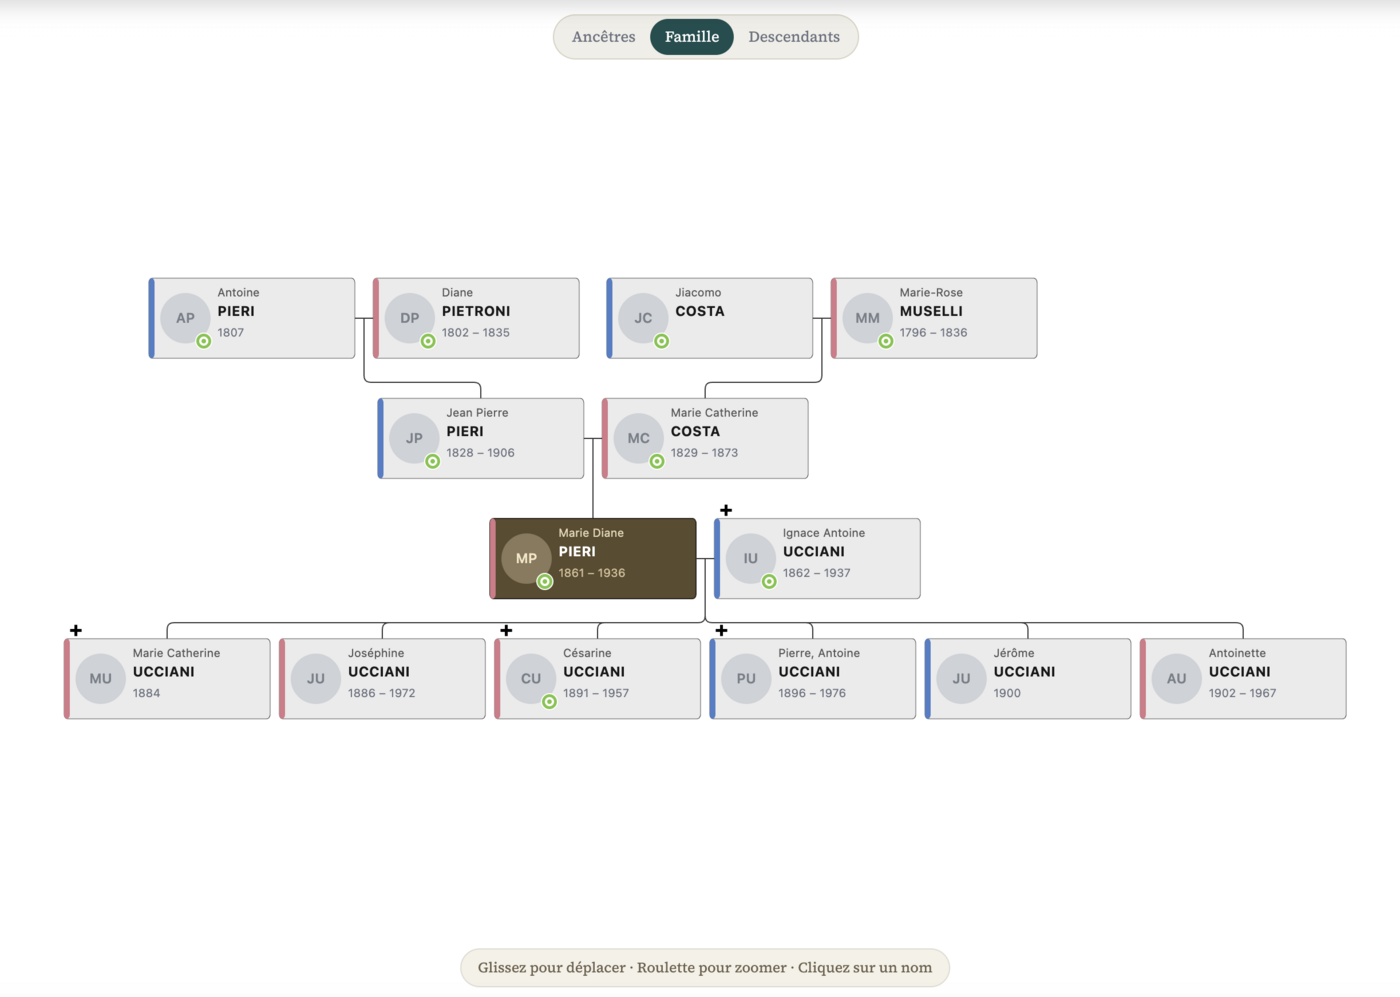Click green marker on Jean Pierre Pieri's avatar
The width and height of the screenshot is (1400, 997).
(x=433, y=461)
